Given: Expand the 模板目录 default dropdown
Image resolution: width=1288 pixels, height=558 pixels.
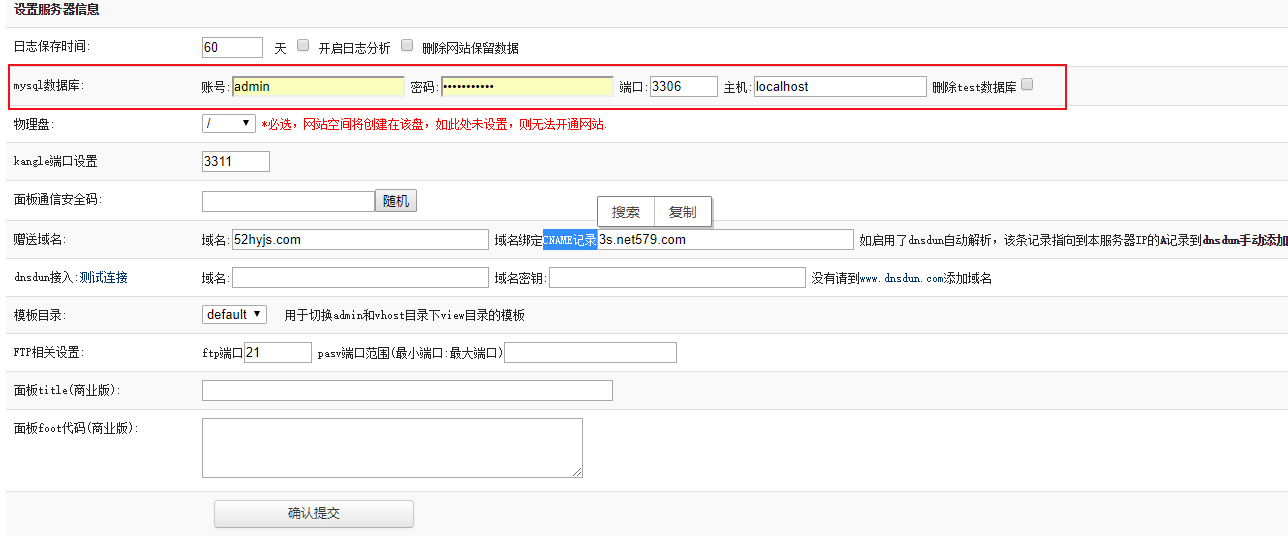Looking at the screenshot, I should point(234,314).
